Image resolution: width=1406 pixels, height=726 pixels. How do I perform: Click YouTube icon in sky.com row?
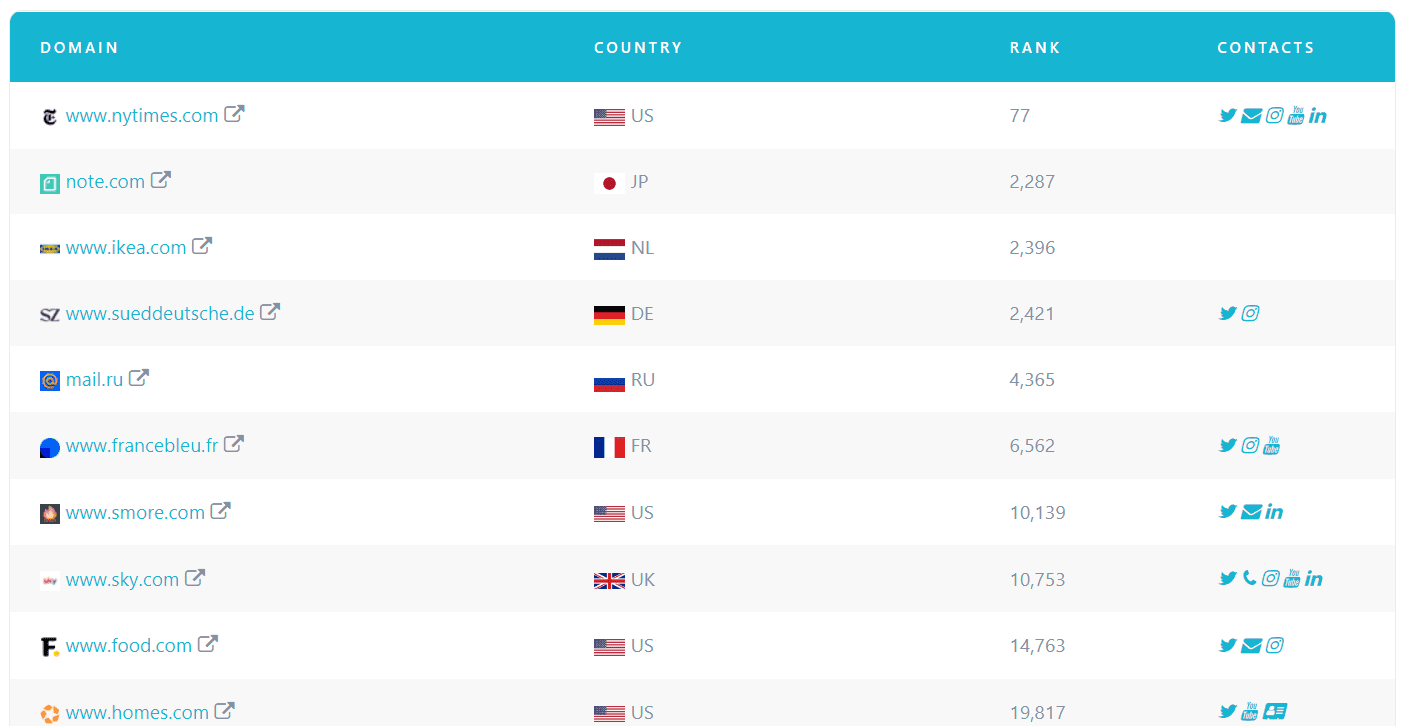coord(1292,578)
